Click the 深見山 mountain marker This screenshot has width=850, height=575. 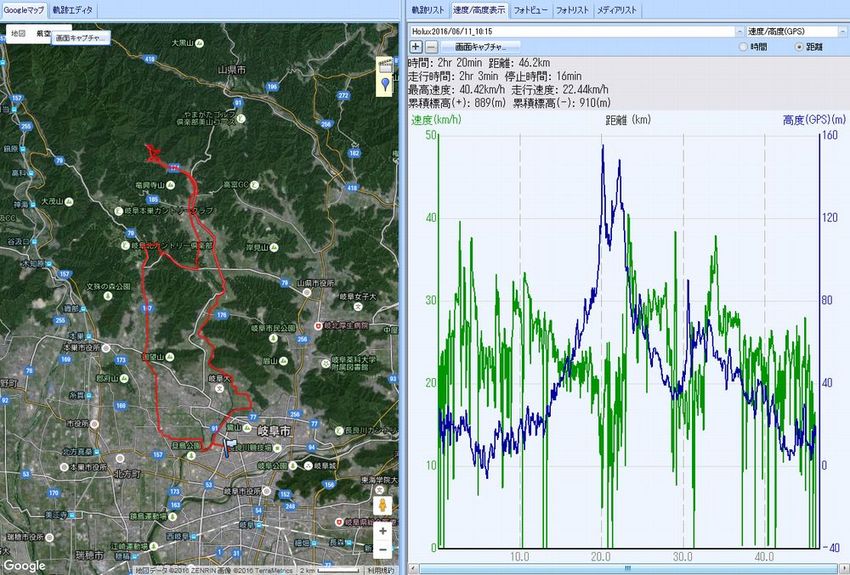point(274,248)
